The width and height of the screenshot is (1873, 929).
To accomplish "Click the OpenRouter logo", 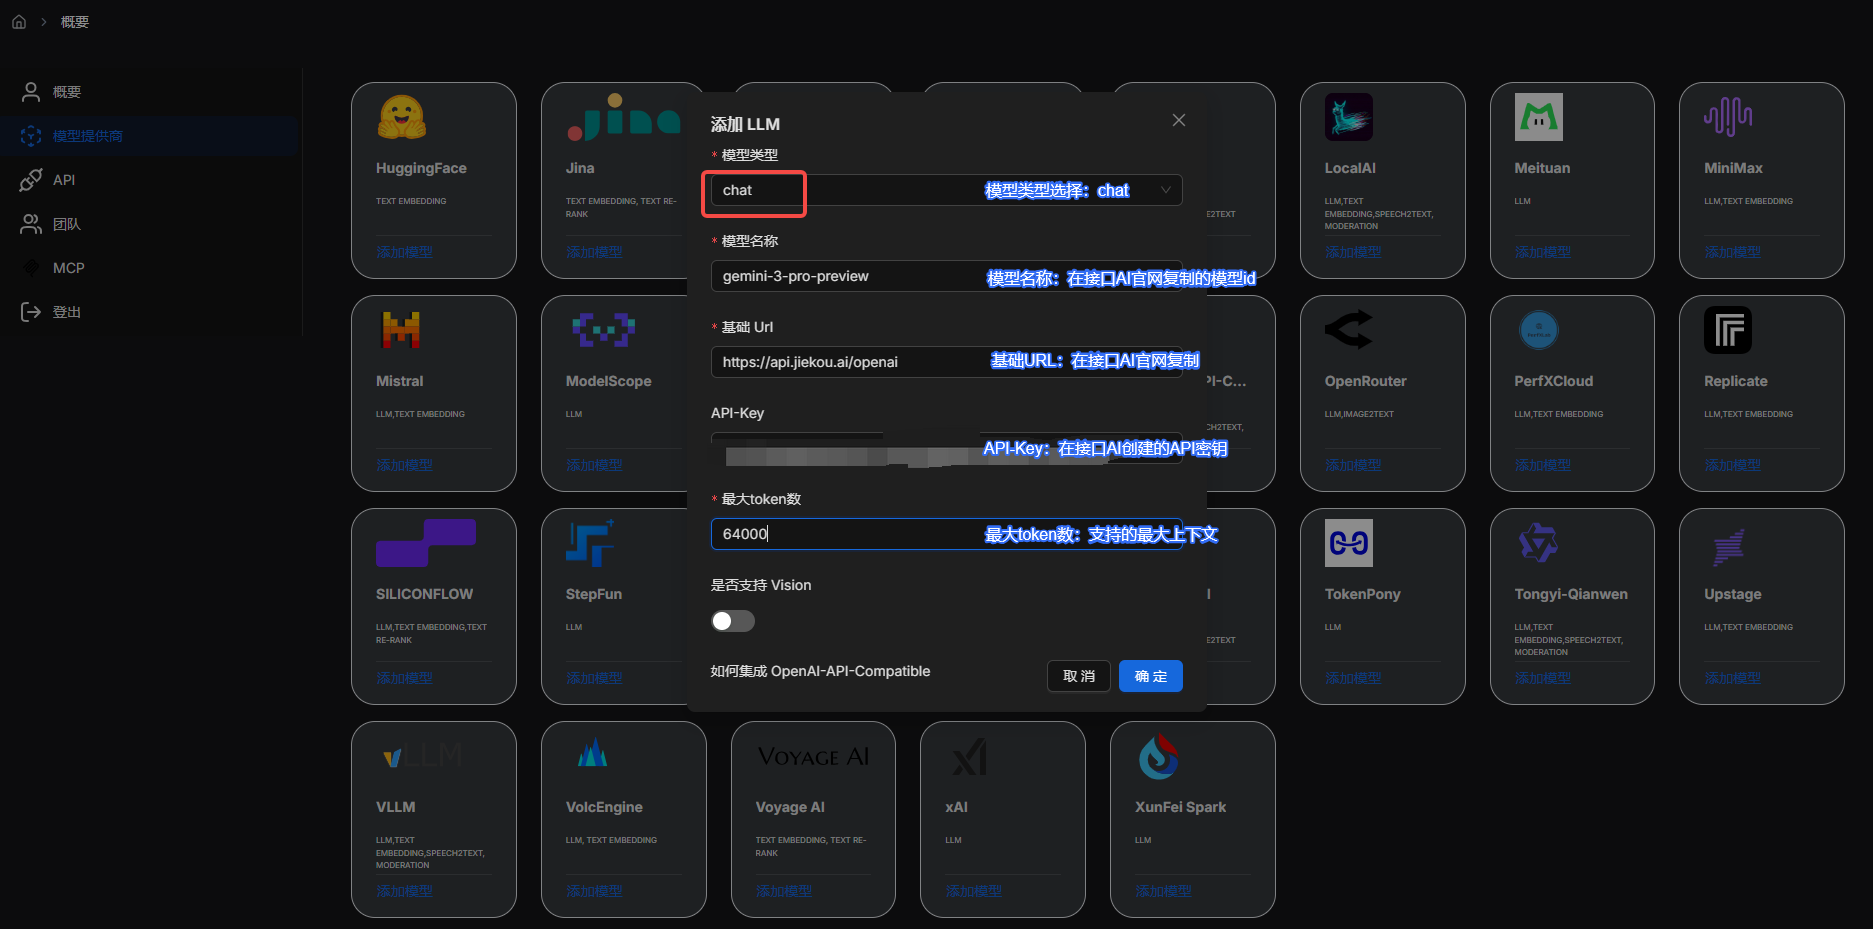I will [1349, 329].
